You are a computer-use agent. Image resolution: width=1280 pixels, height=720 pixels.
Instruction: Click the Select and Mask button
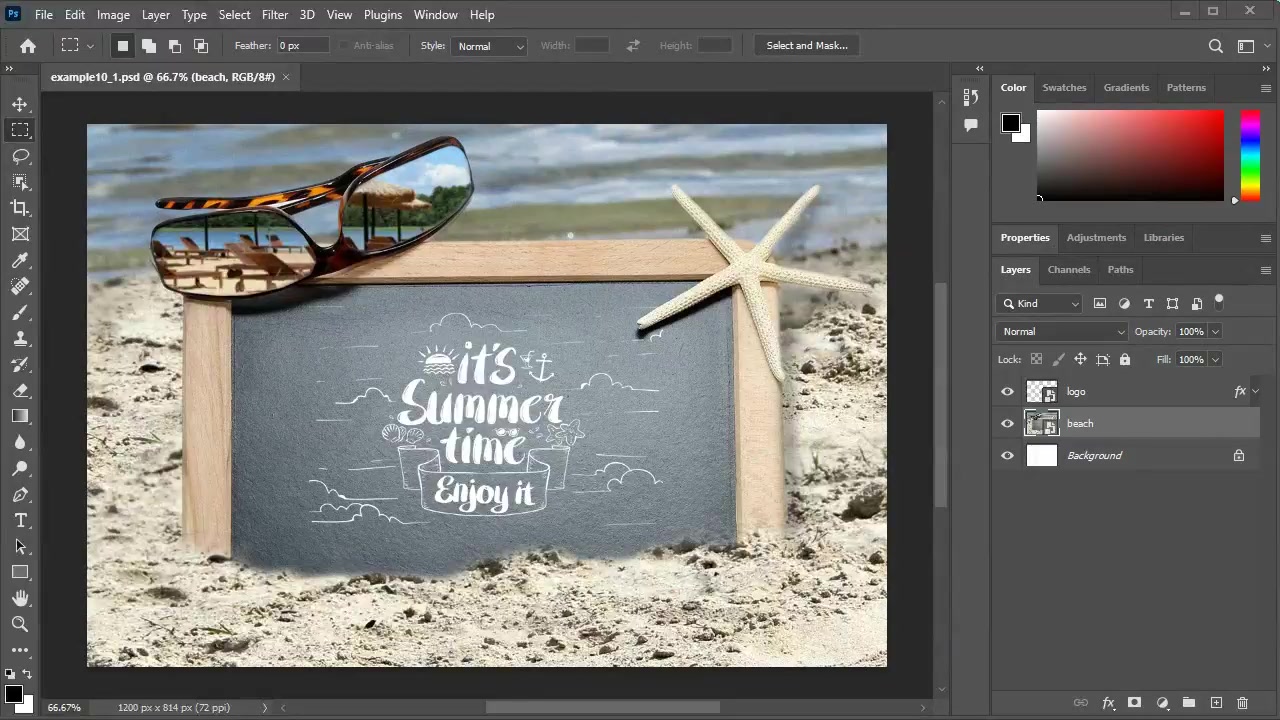tap(806, 46)
